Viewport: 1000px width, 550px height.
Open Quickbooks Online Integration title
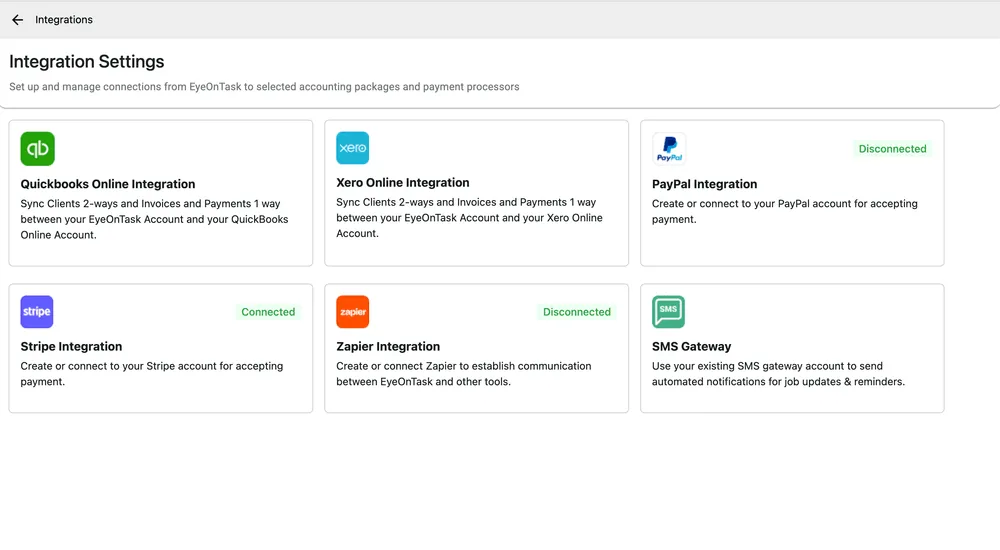108,184
